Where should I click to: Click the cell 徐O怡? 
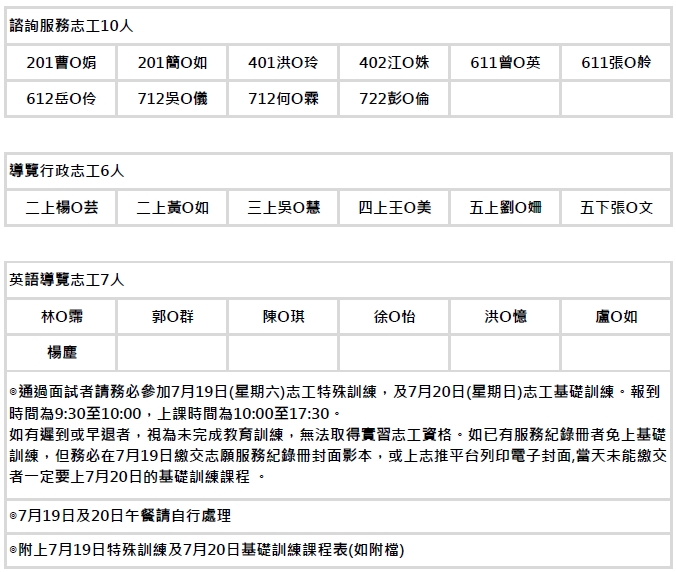(x=394, y=317)
